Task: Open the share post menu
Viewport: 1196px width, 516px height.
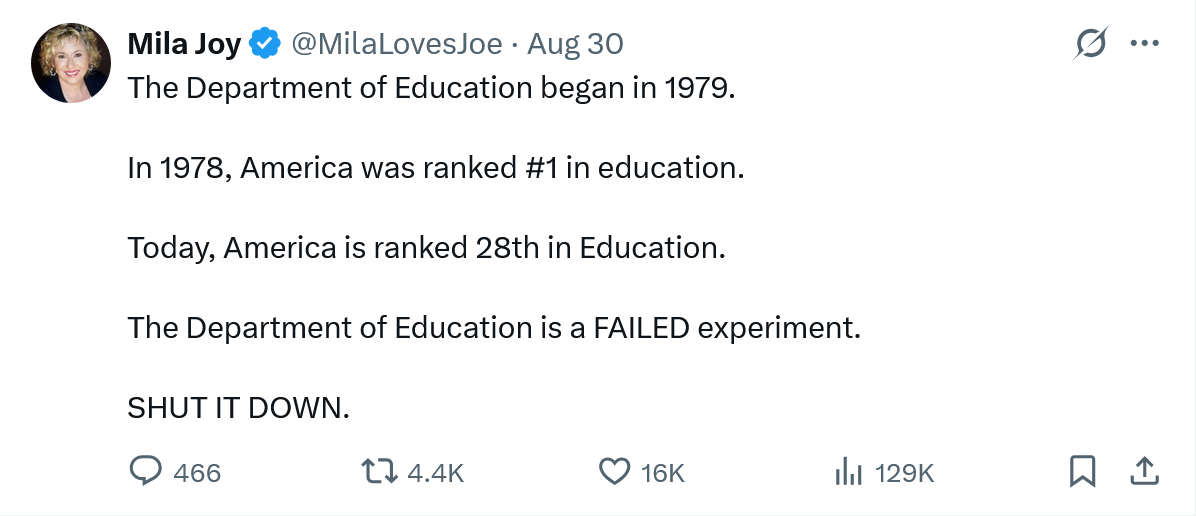Action: pos(1144,471)
